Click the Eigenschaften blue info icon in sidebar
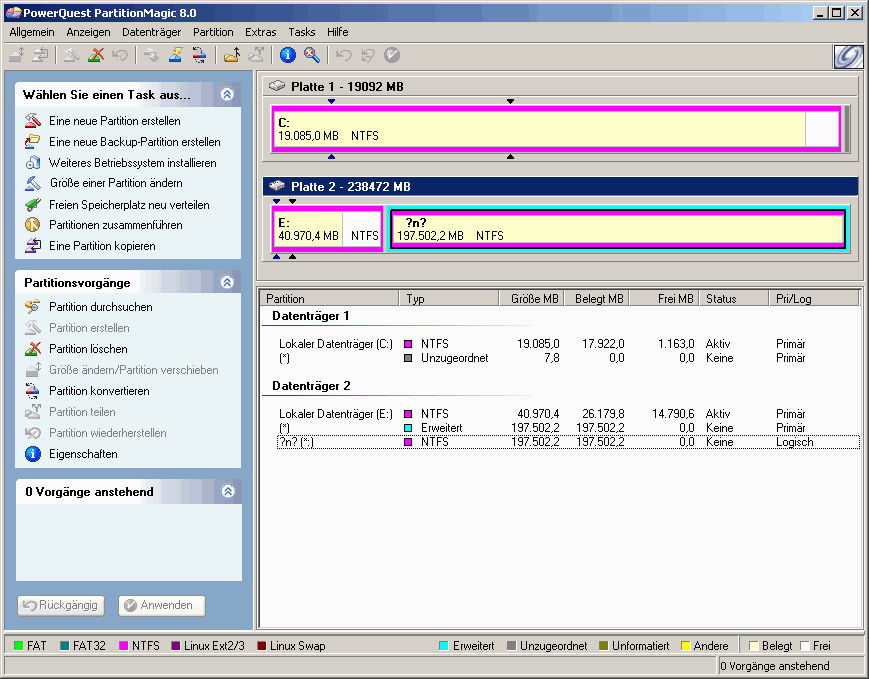869x679 pixels. point(33,454)
